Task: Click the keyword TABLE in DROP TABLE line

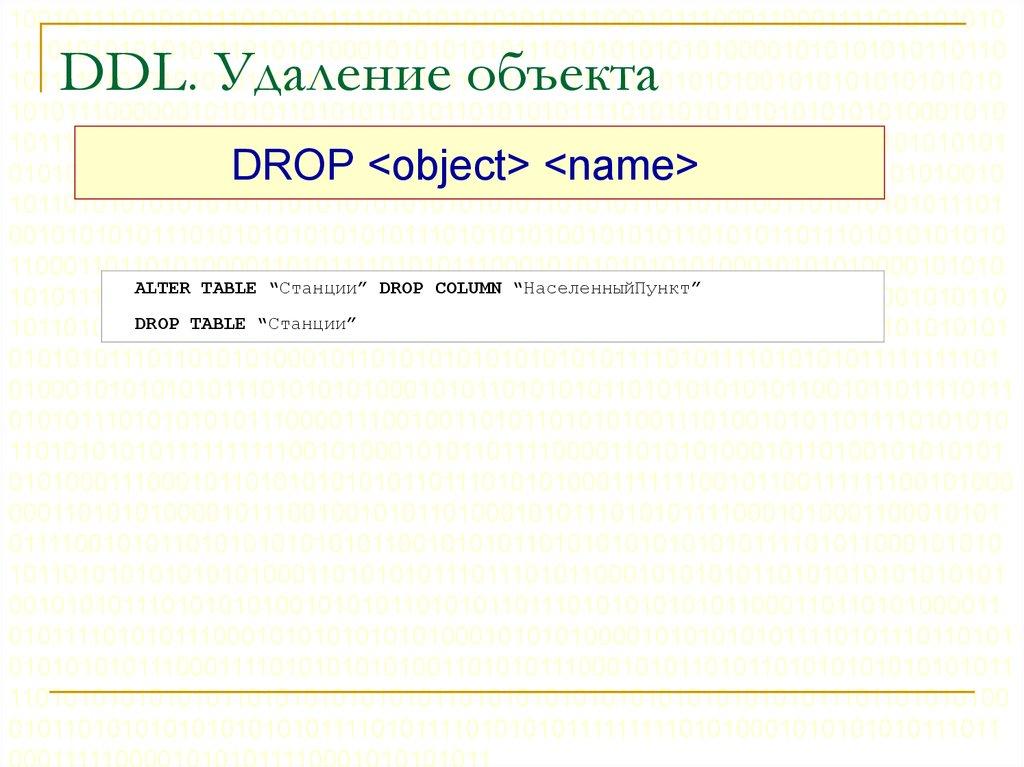Action: [222, 323]
